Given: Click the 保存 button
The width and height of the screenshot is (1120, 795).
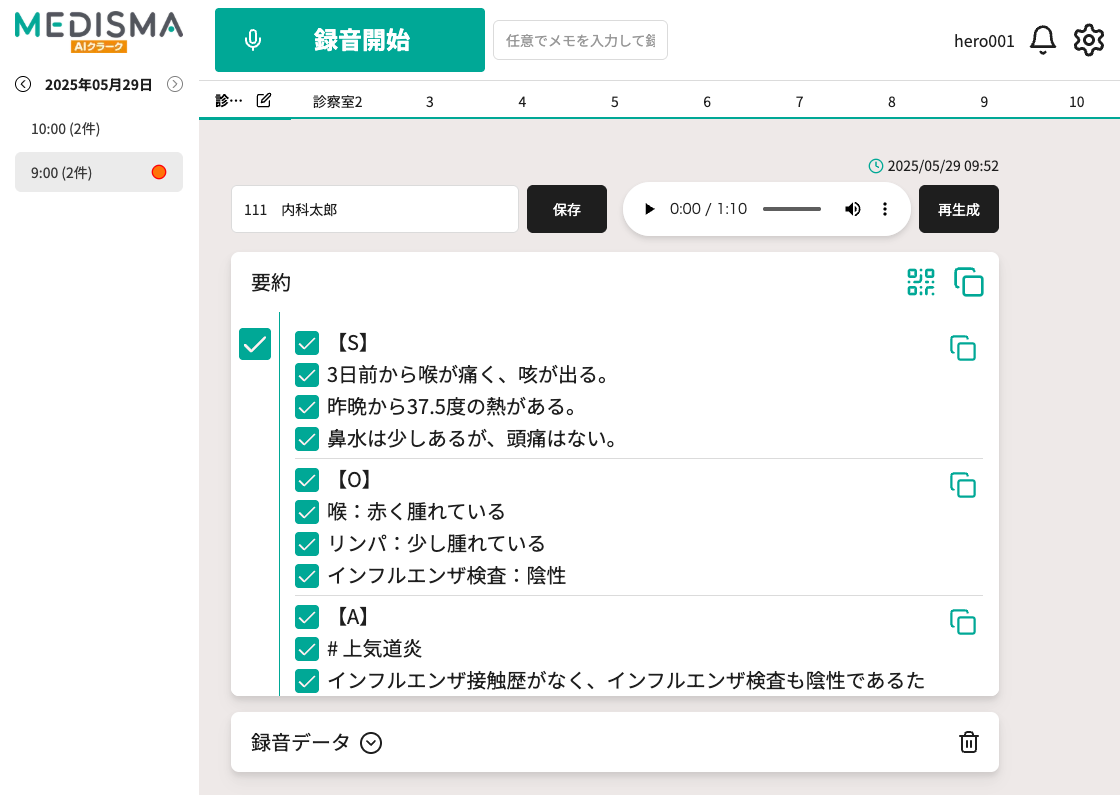Looking at the screenshot, I should click(x=567, y=209).
